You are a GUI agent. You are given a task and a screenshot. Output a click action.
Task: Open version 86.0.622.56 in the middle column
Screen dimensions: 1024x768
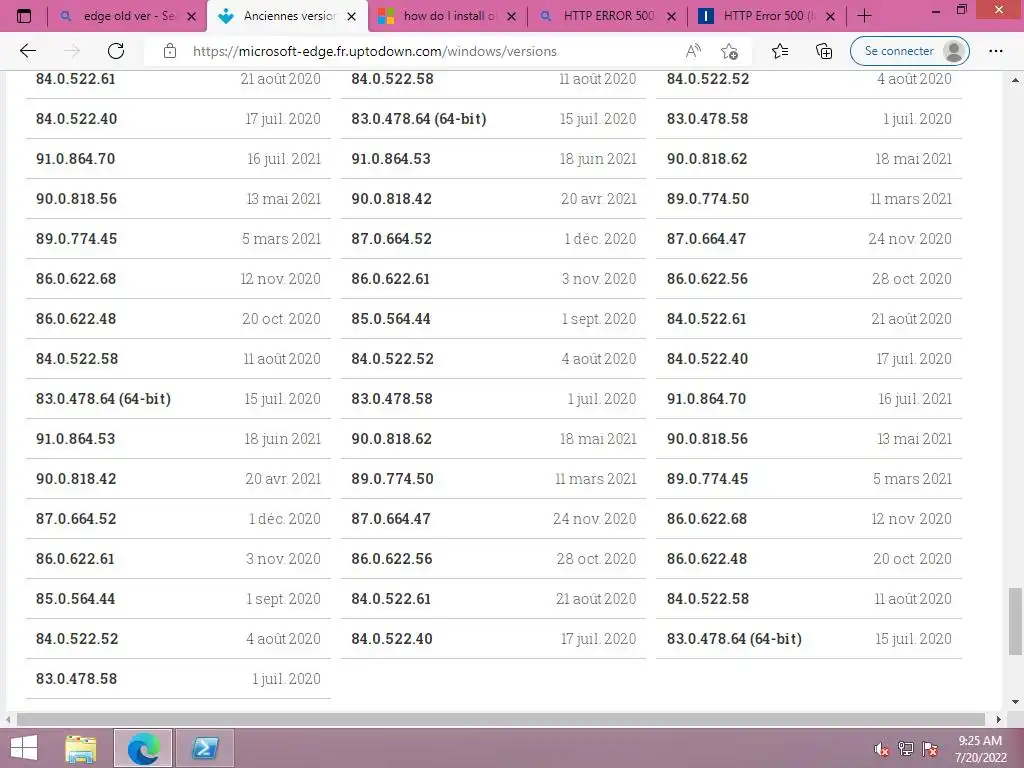pos(493,558)
